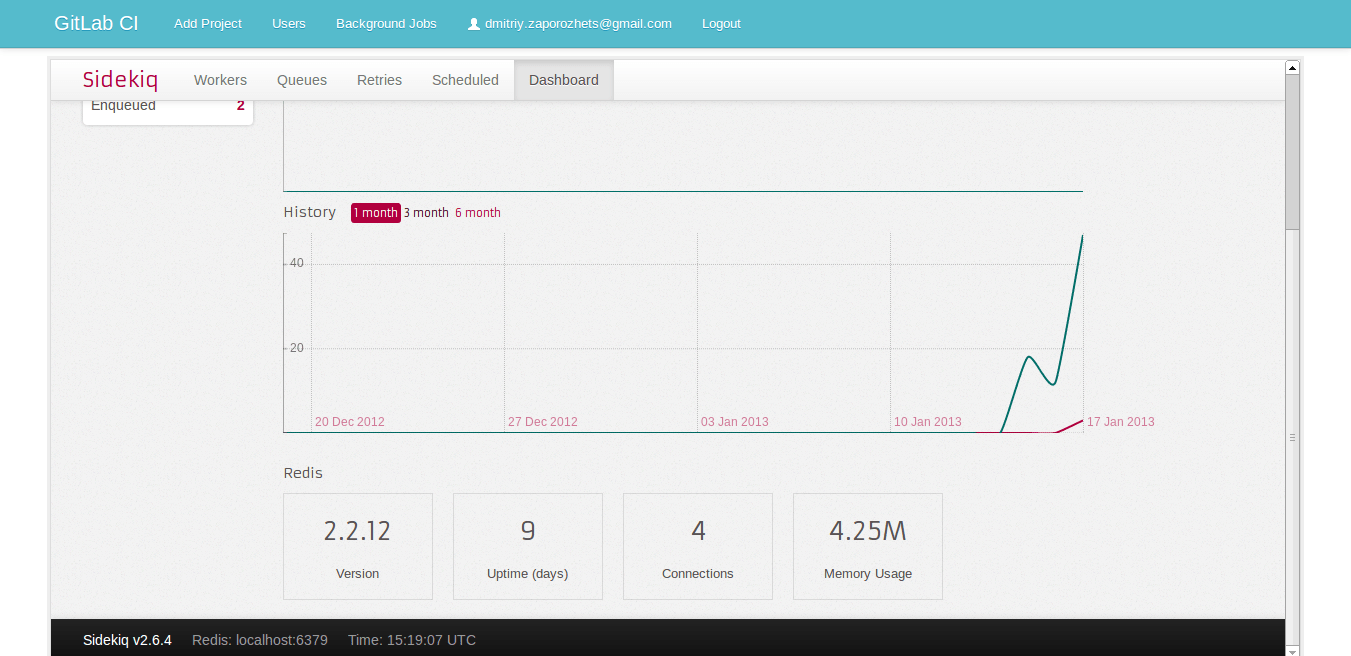Click the user account icon in navbar

click(473, 23)
